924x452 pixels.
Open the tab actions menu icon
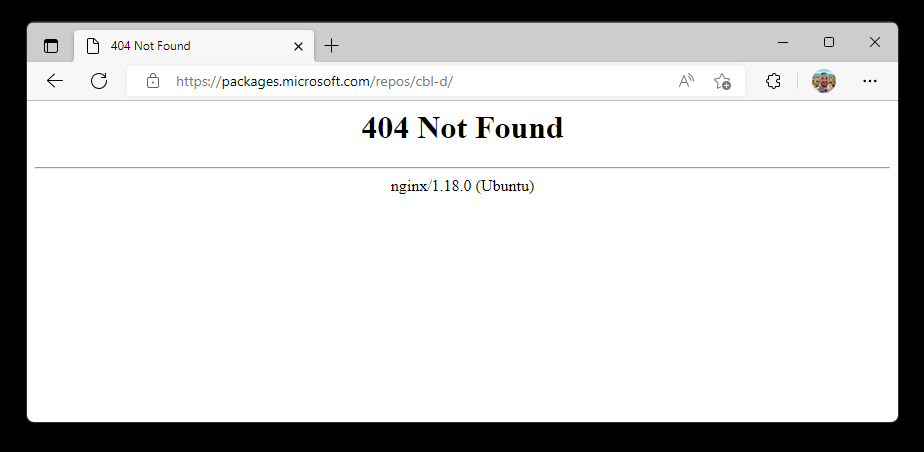[51, 46]
